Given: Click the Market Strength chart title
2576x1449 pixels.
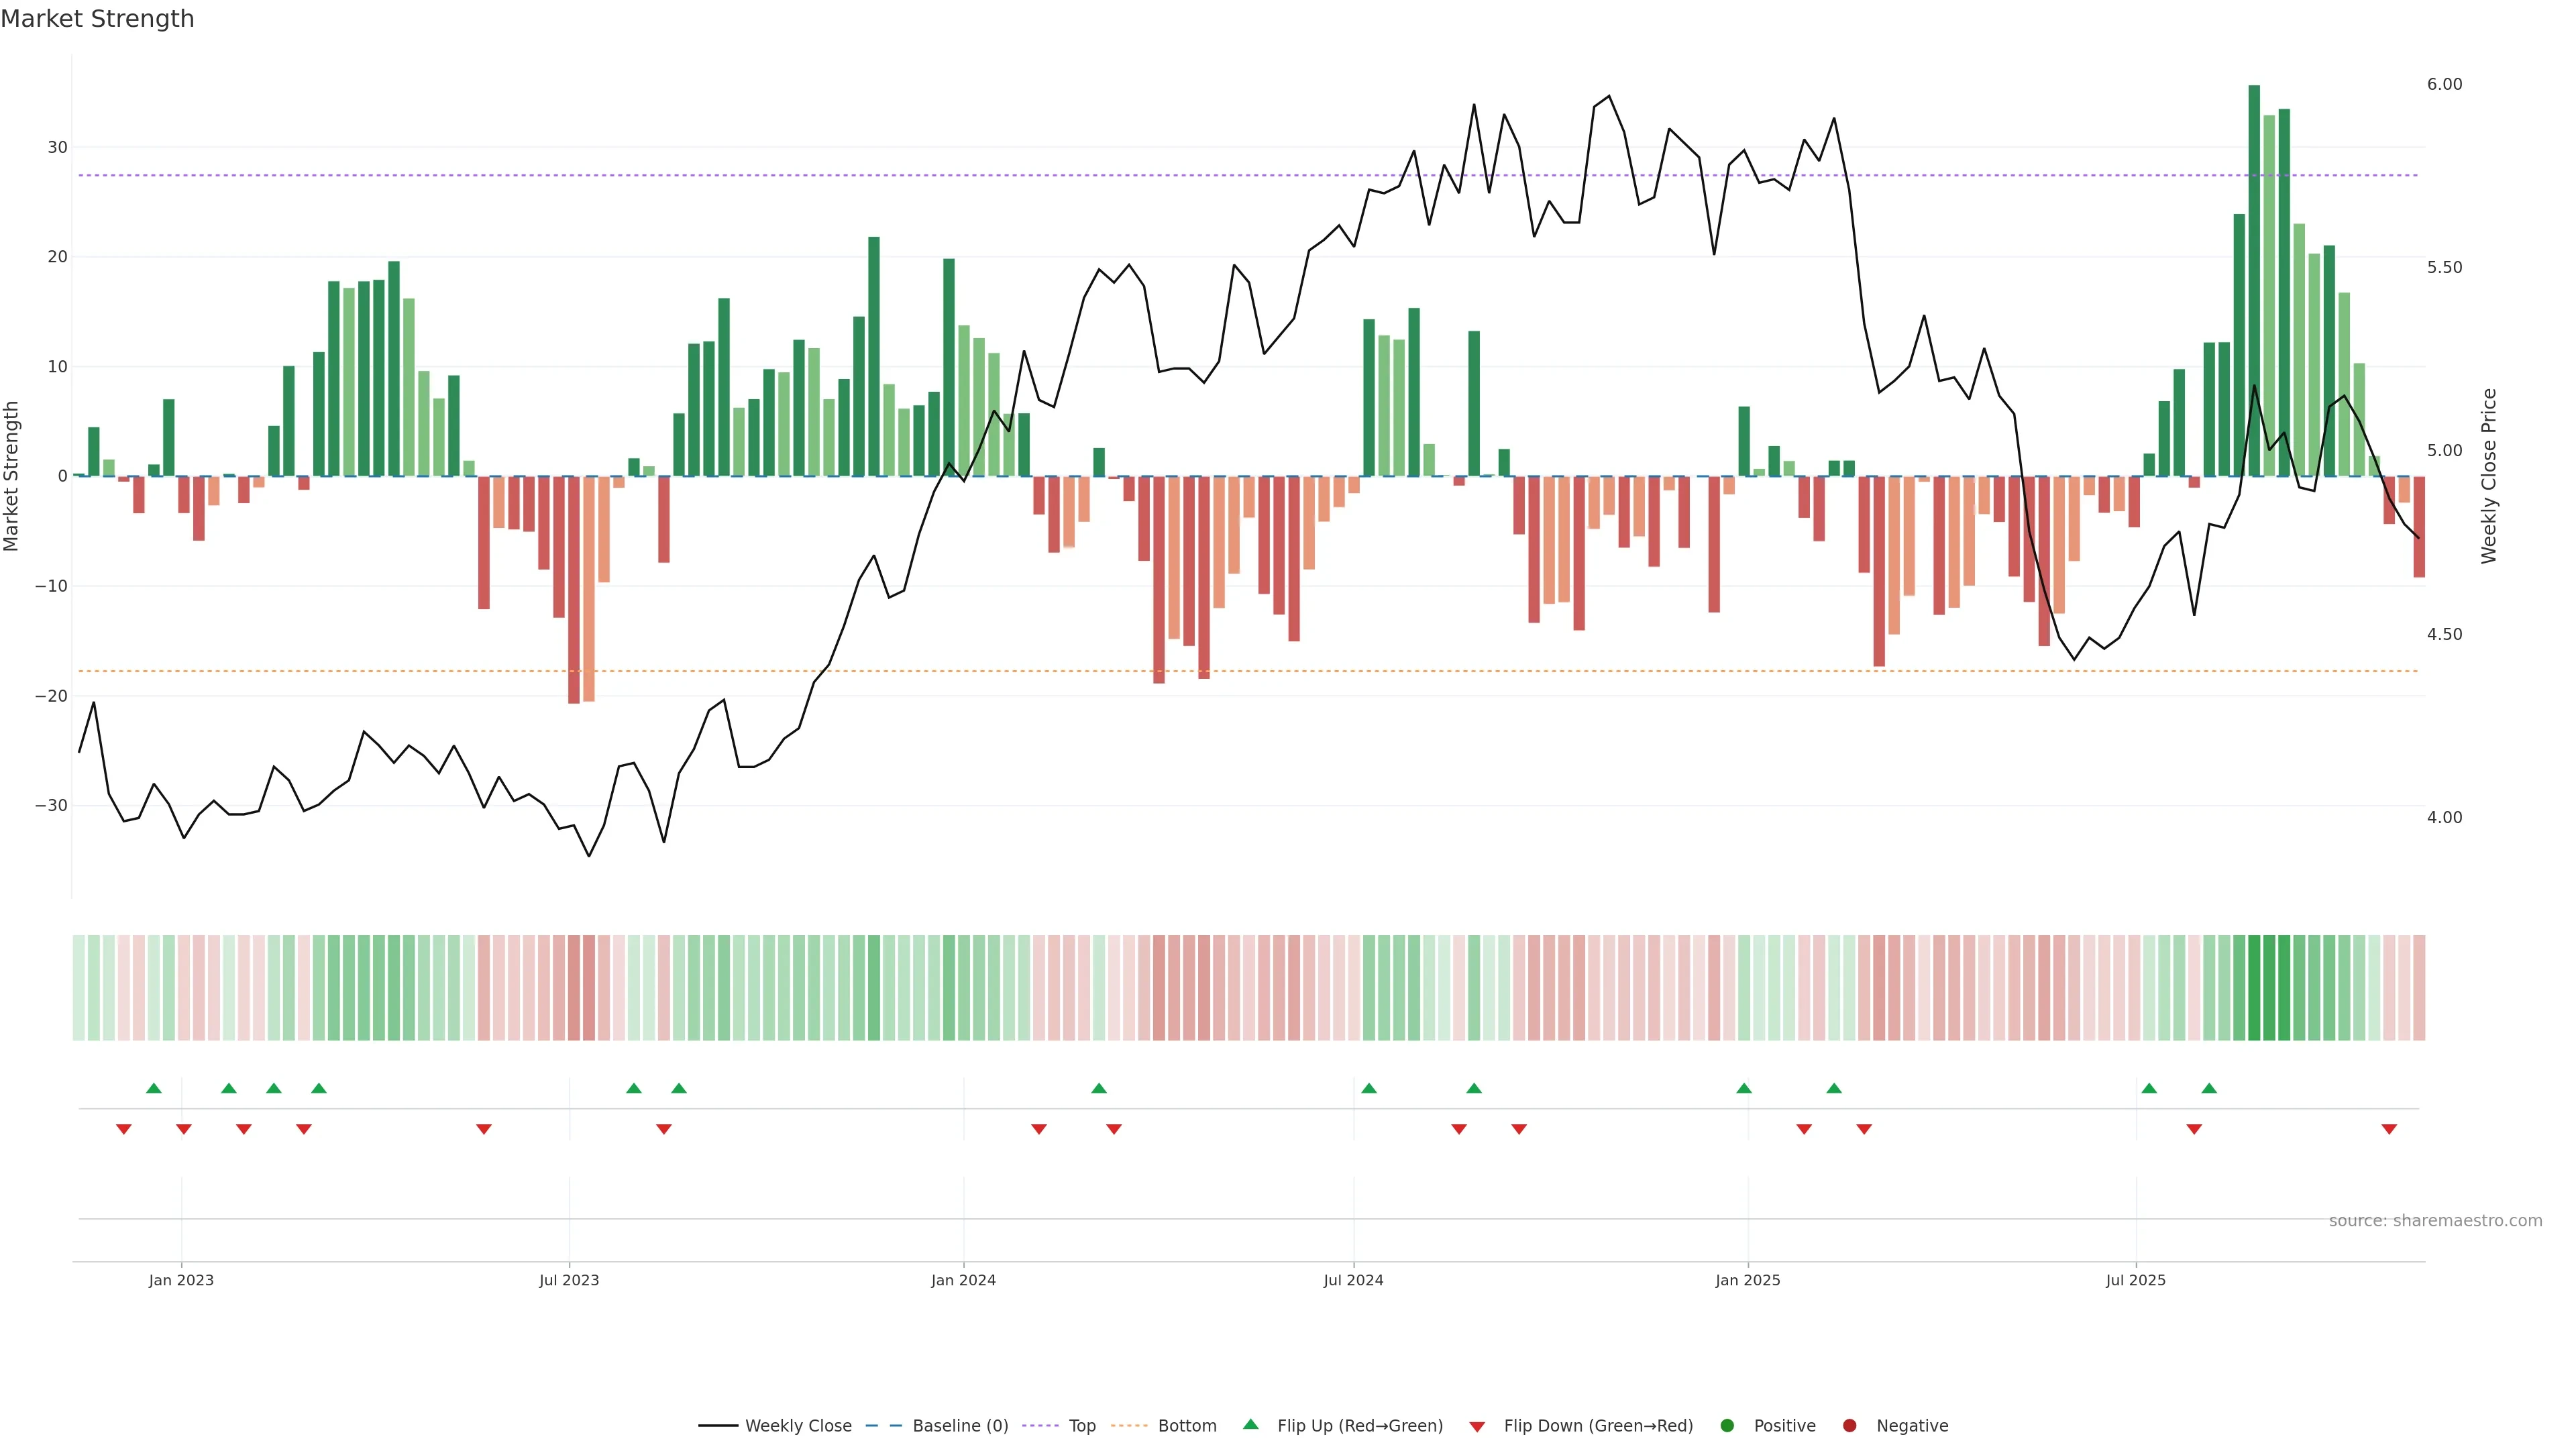Looking at the screenshot, I should point(97,19).
